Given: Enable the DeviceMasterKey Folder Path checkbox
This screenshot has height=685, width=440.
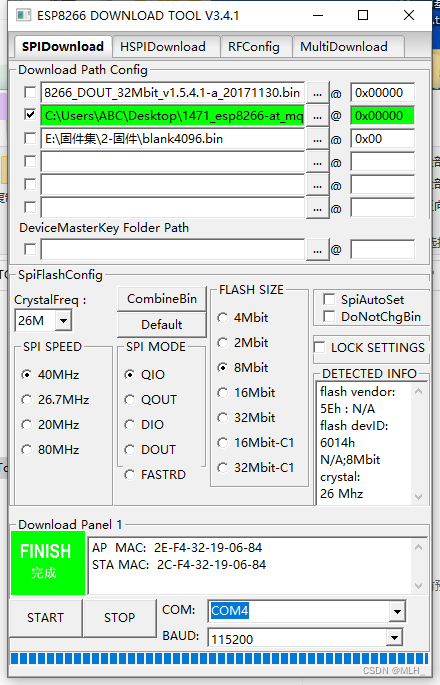Looking at the screenshot, I should (x=30, y=249).
